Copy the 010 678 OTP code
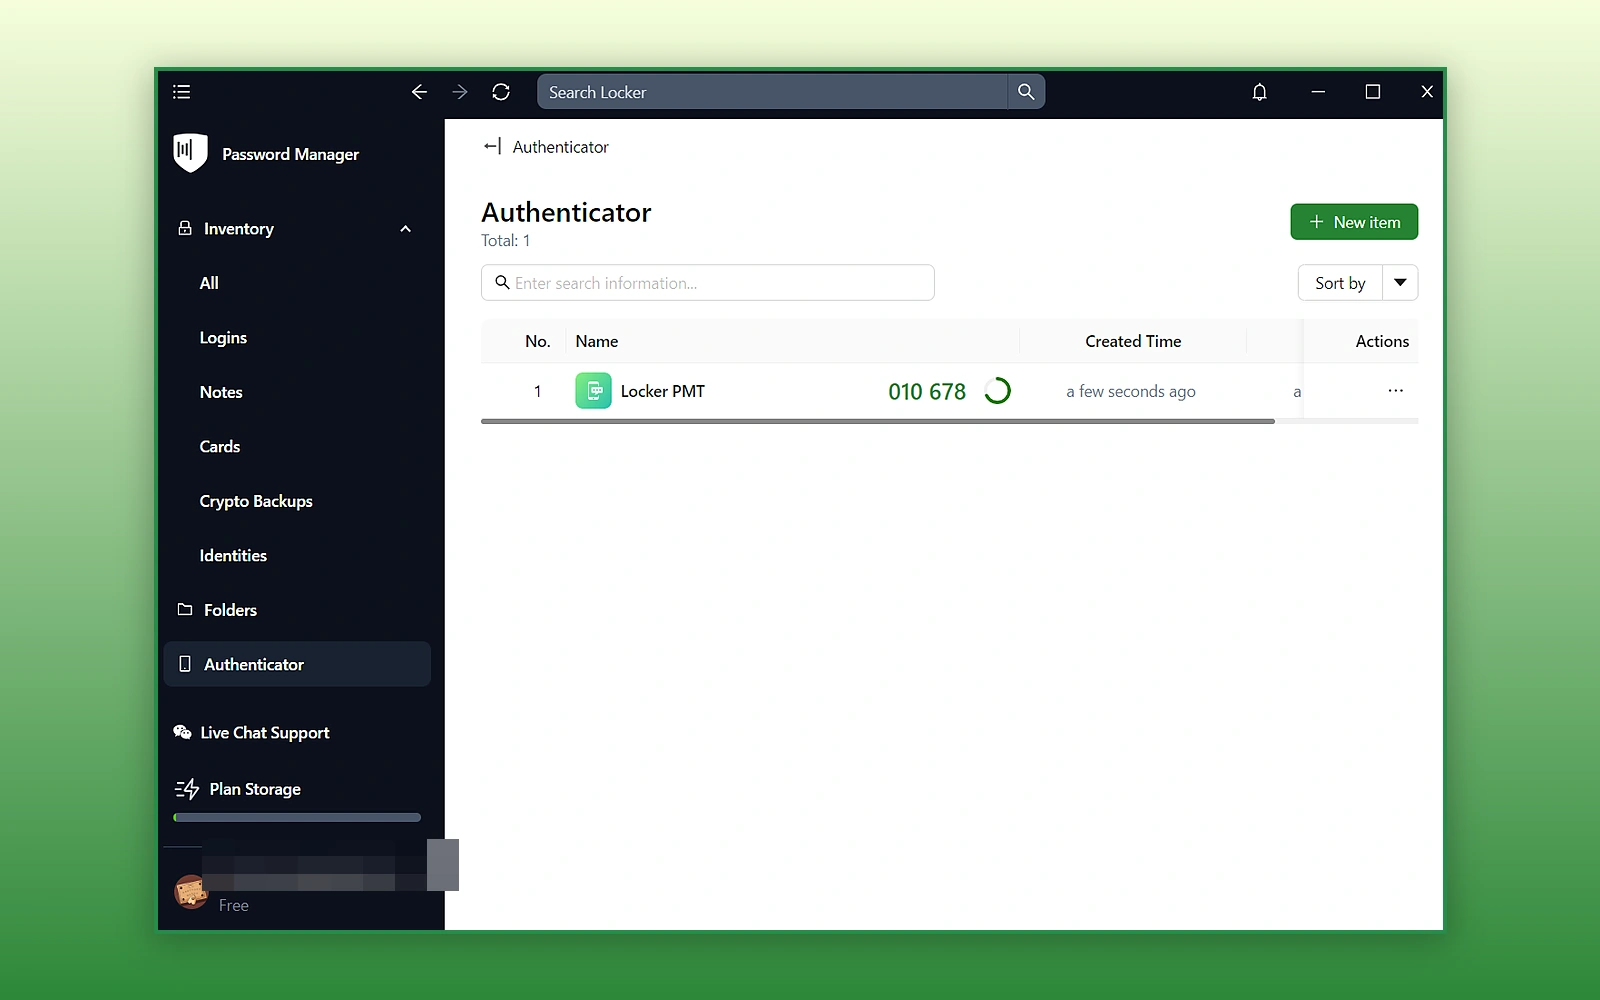 927,392
